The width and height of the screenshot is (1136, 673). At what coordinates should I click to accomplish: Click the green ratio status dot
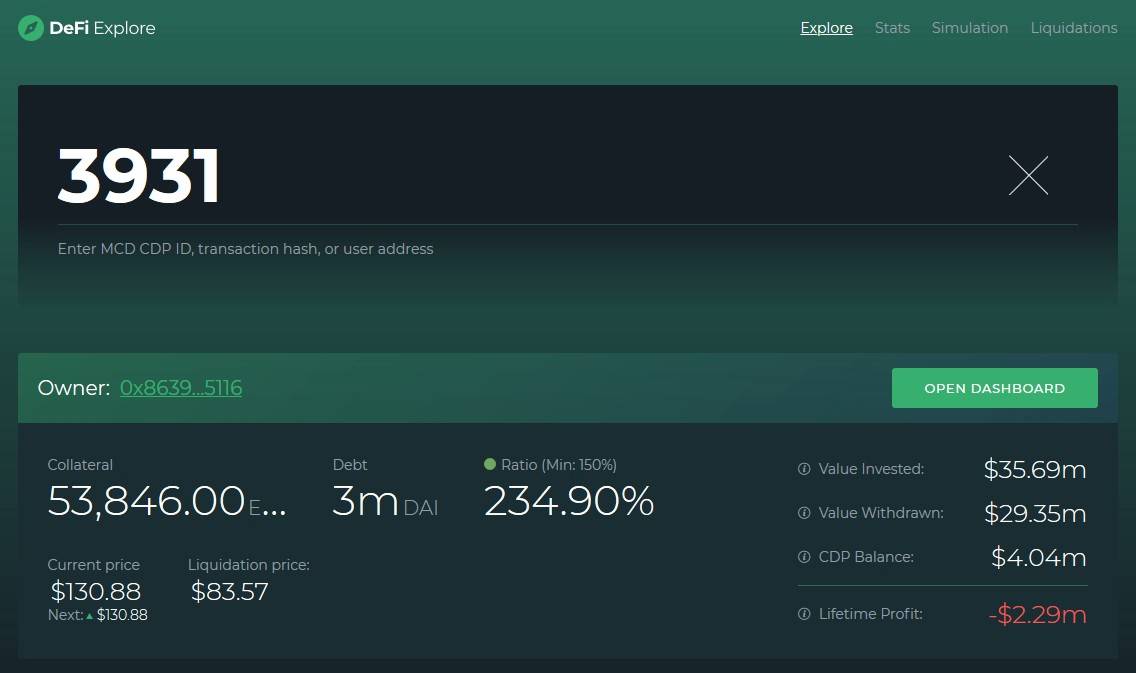click(x=490, y=464)
